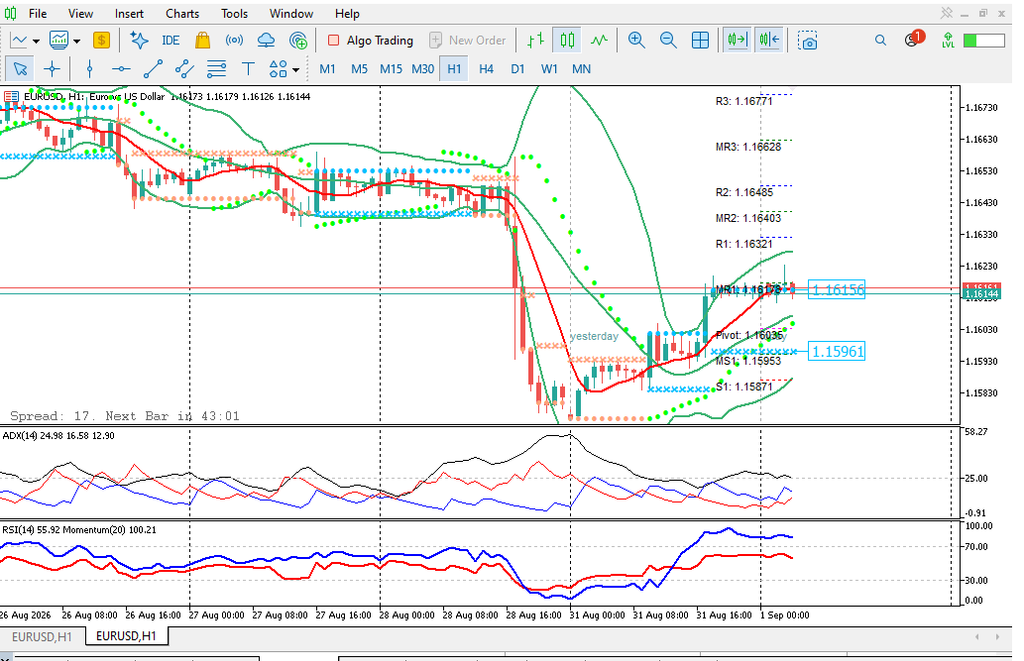
Task: Switch timeframe to W1
Action: [549, 69]
